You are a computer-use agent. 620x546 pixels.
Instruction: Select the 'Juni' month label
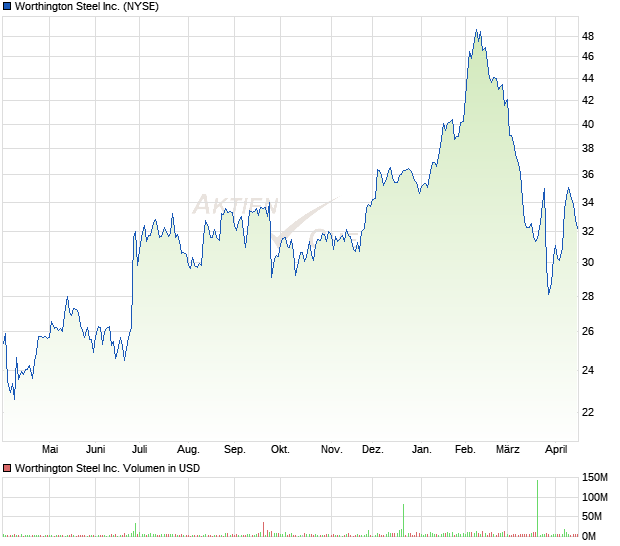tap(95, 450)
